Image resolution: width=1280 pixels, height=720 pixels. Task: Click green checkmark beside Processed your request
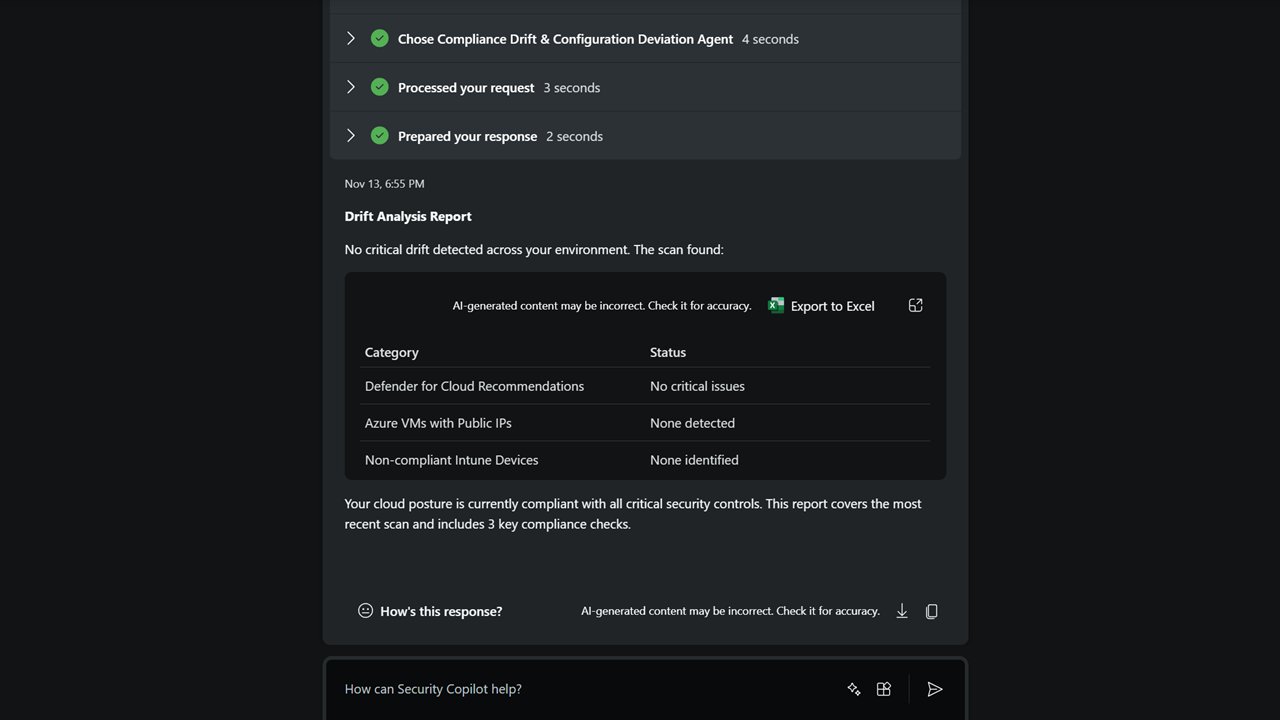pos(379,87)
